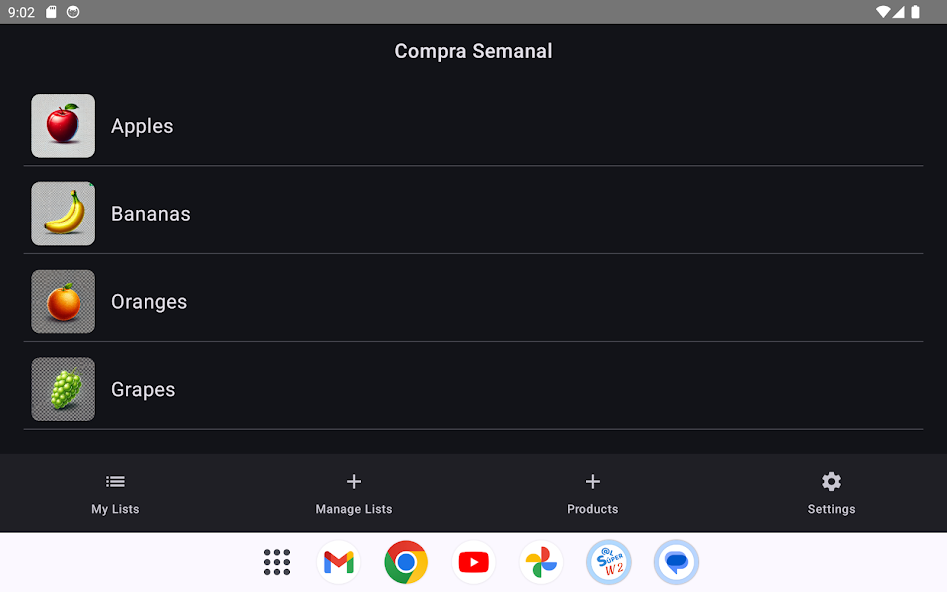The height and width of the screenshot is (592, 947).
Task: Select the Grapes list item
Action: point(474,389)
